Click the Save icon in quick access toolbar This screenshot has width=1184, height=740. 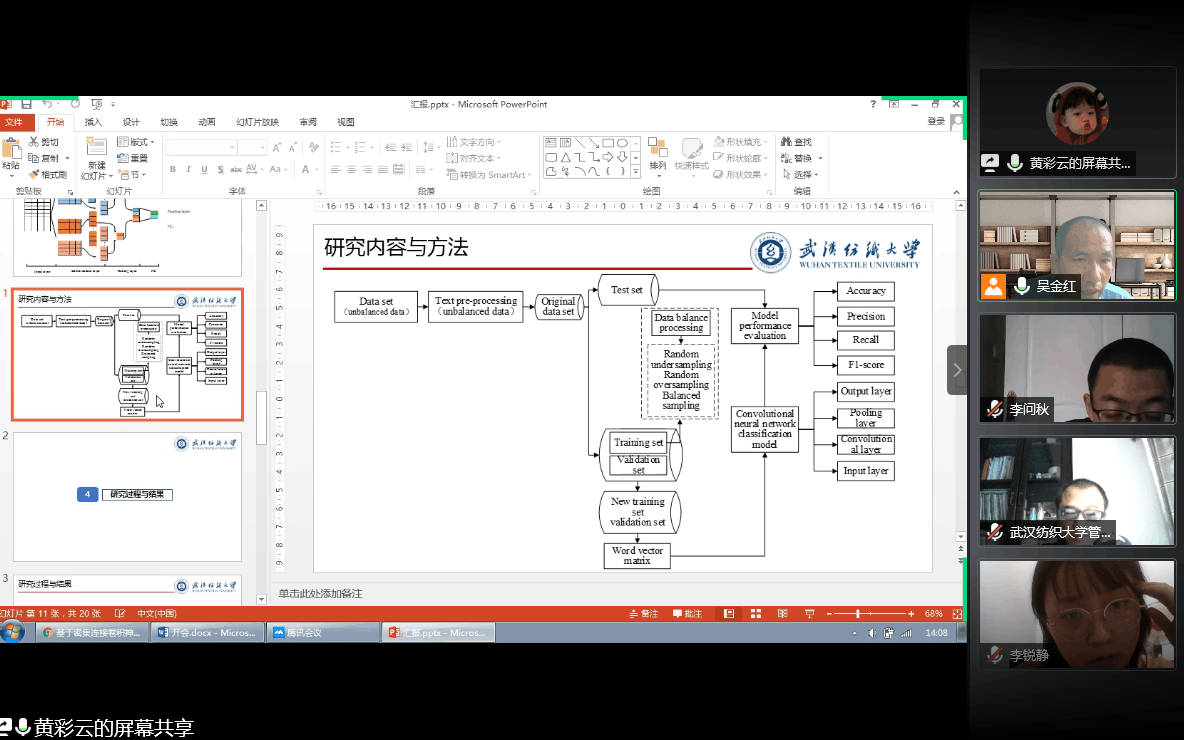26,104
